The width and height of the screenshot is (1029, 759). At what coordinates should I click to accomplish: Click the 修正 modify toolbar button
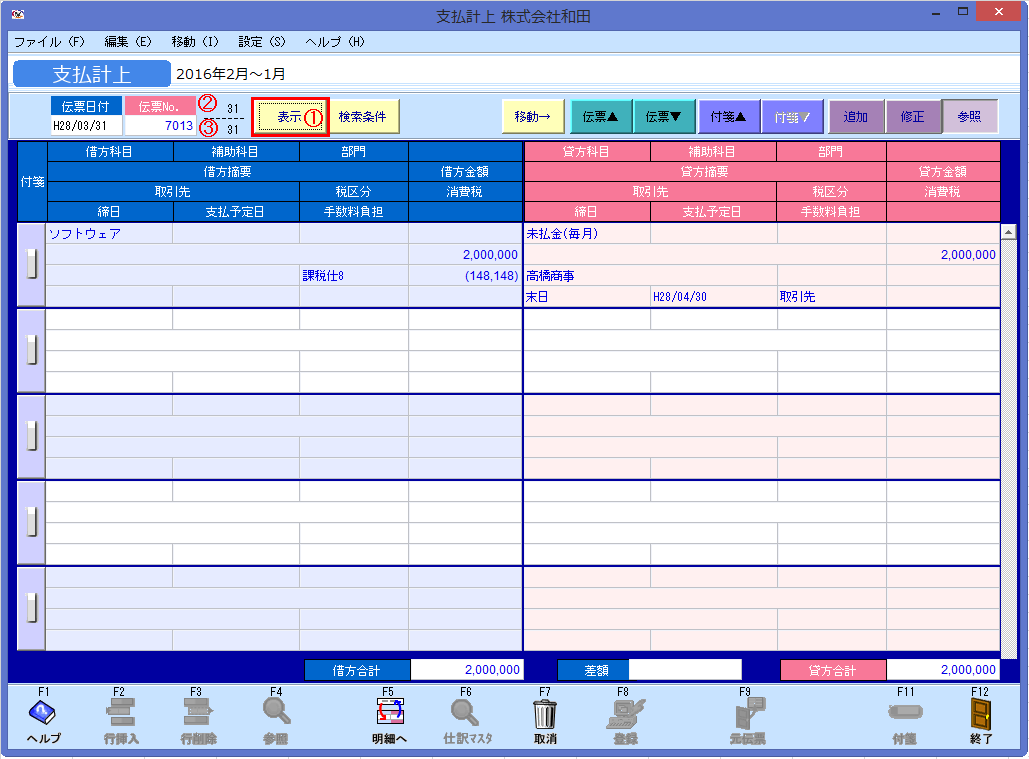913,116
